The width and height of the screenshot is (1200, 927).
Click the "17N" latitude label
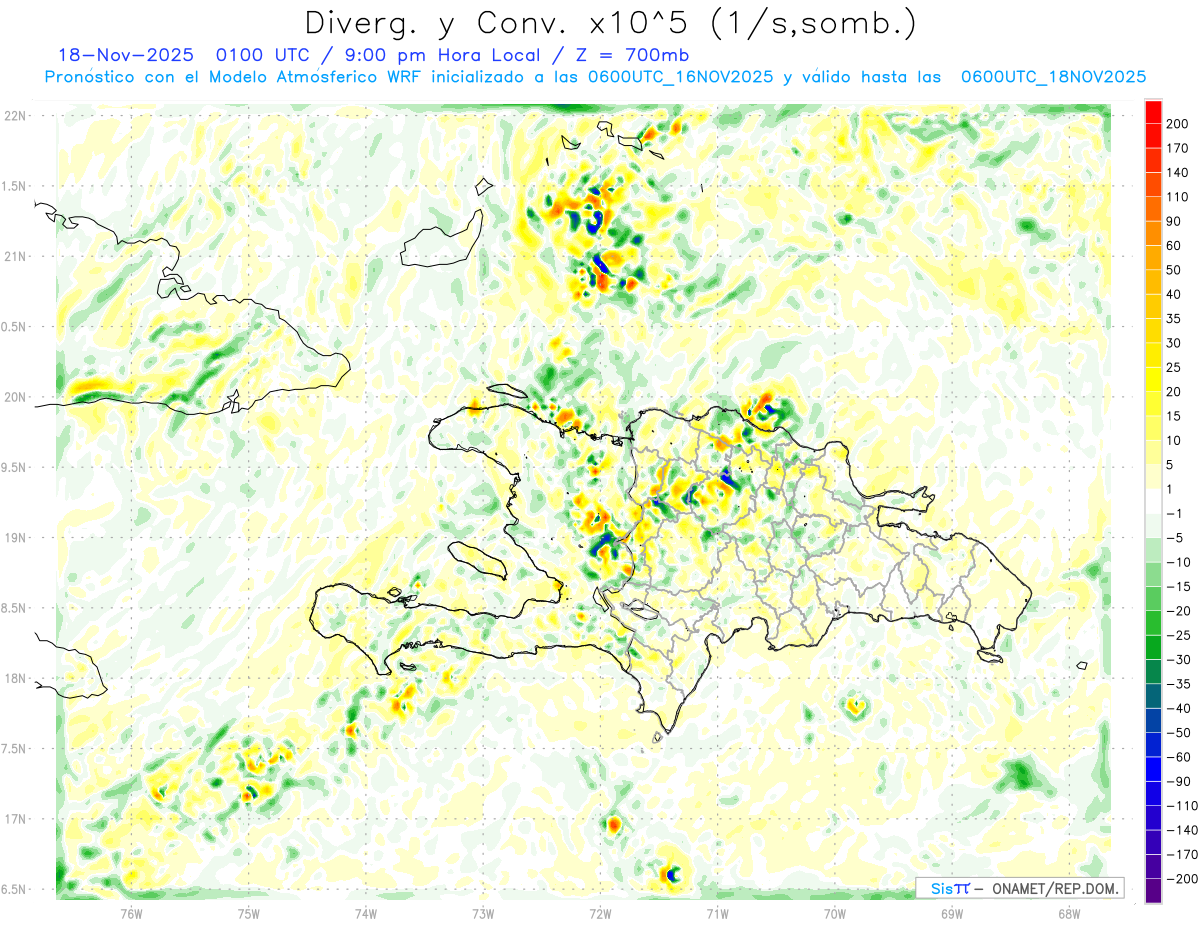point(15,819)
